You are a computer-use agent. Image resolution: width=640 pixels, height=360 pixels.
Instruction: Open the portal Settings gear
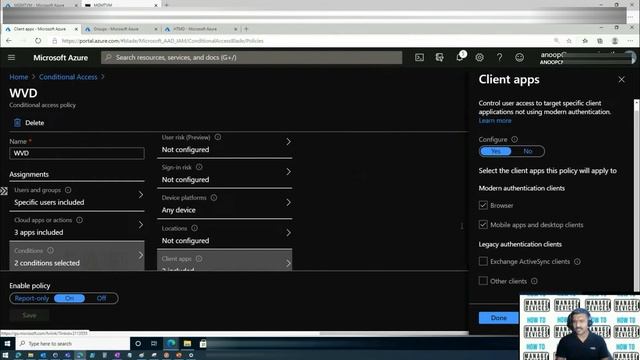pyautogui.click(x=480, y=58)
